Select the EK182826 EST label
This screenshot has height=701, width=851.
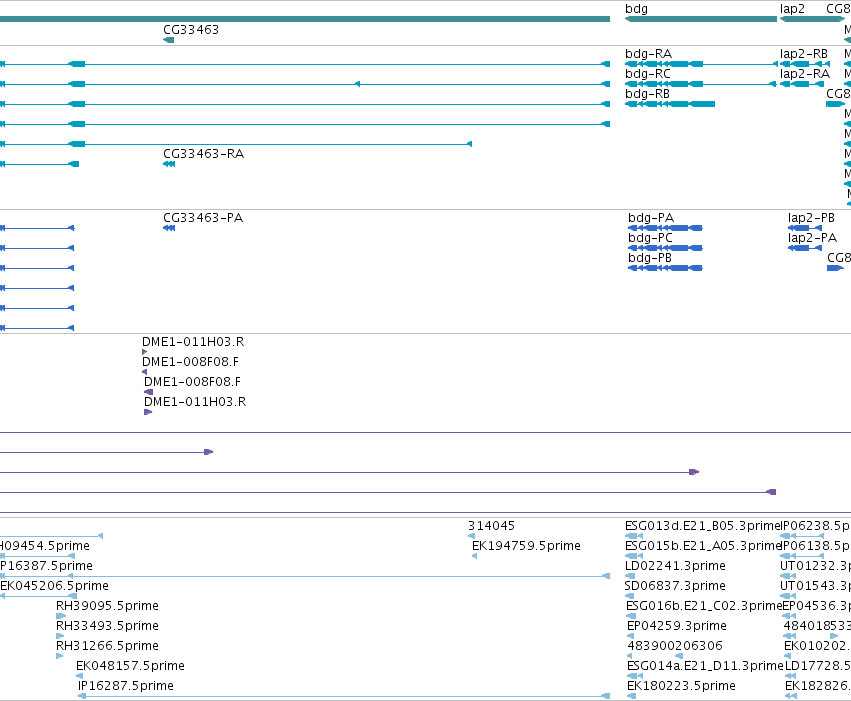[818, 686]
